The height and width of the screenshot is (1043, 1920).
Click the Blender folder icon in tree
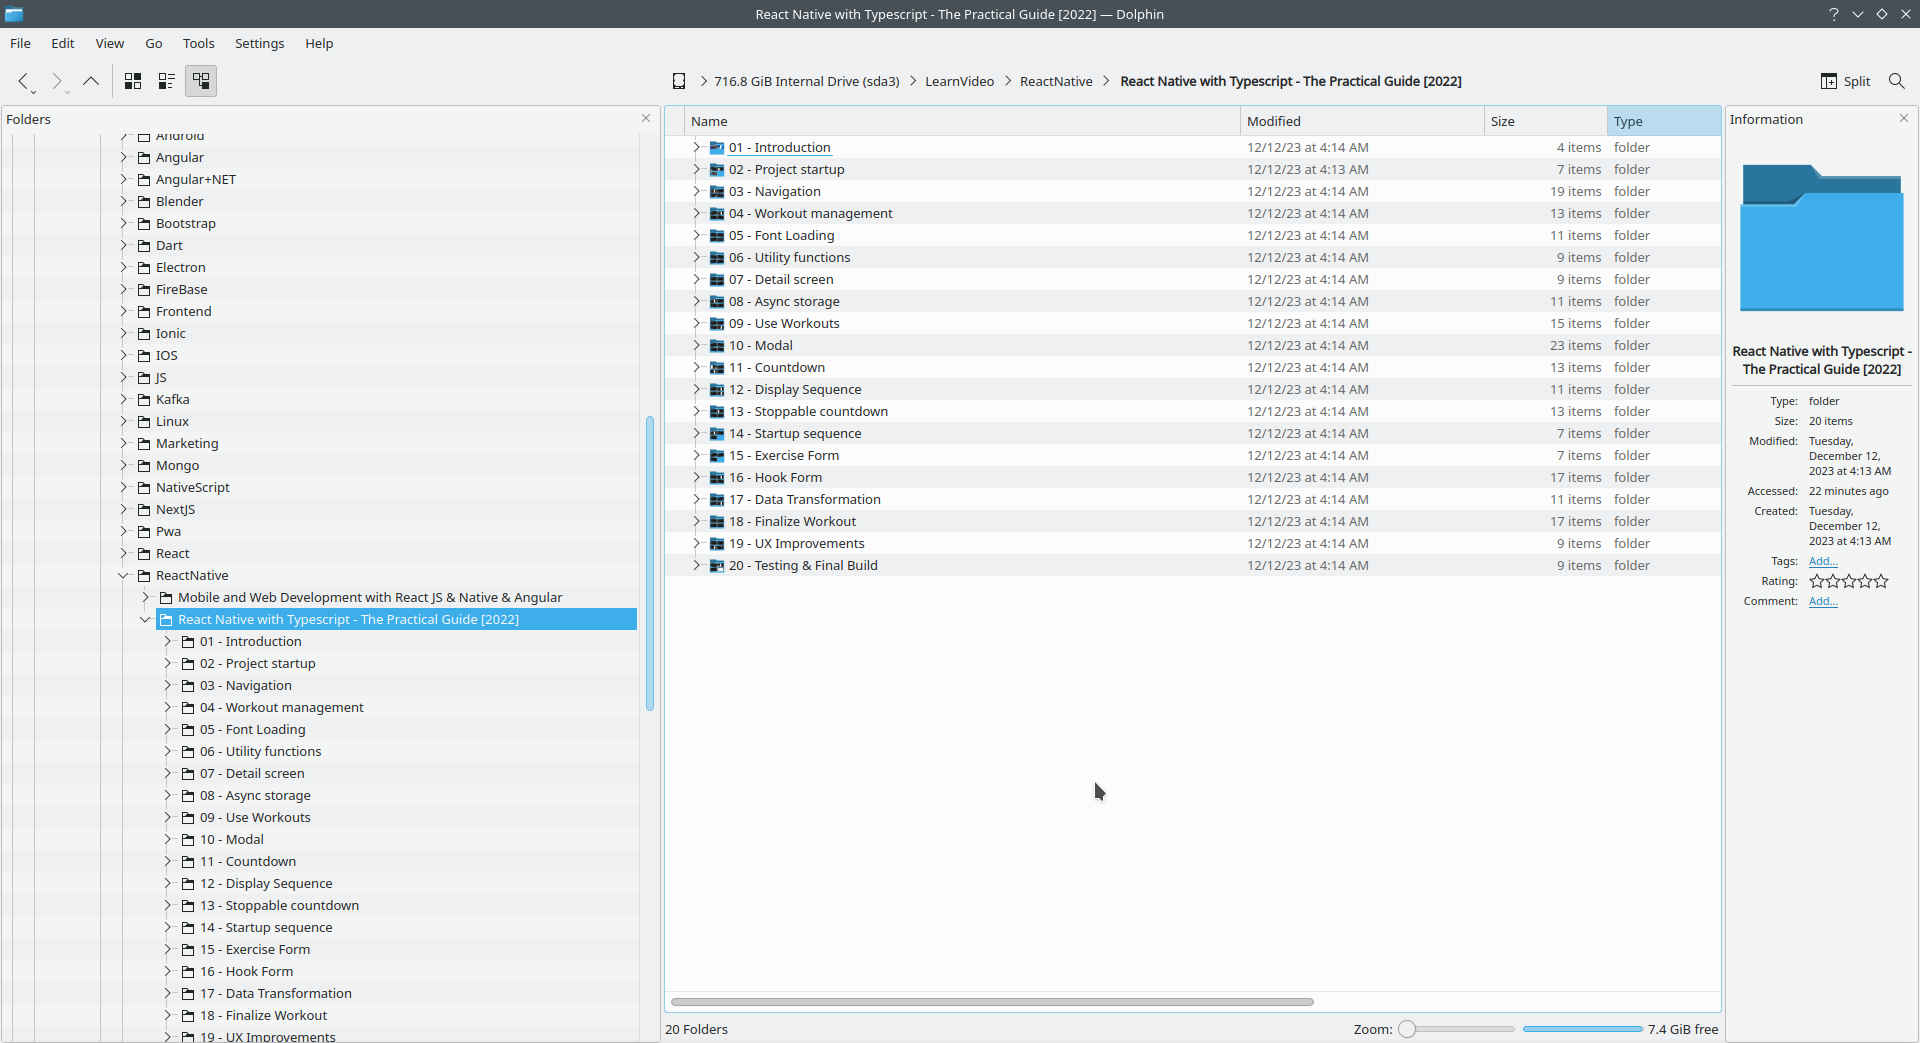[144, 201]
